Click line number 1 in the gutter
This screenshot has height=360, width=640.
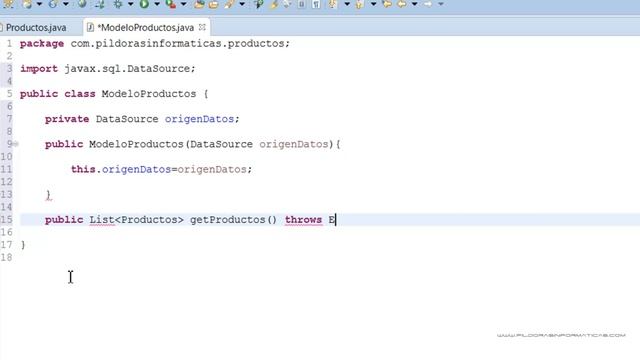(x=9, y=43)
